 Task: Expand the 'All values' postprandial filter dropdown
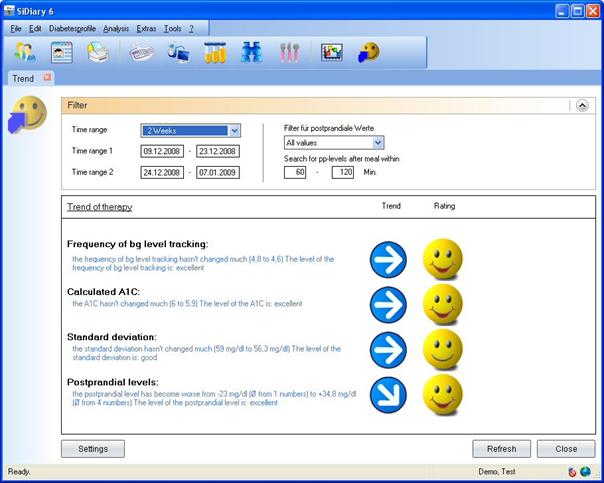pyautogui.click(x=377, y=143)
